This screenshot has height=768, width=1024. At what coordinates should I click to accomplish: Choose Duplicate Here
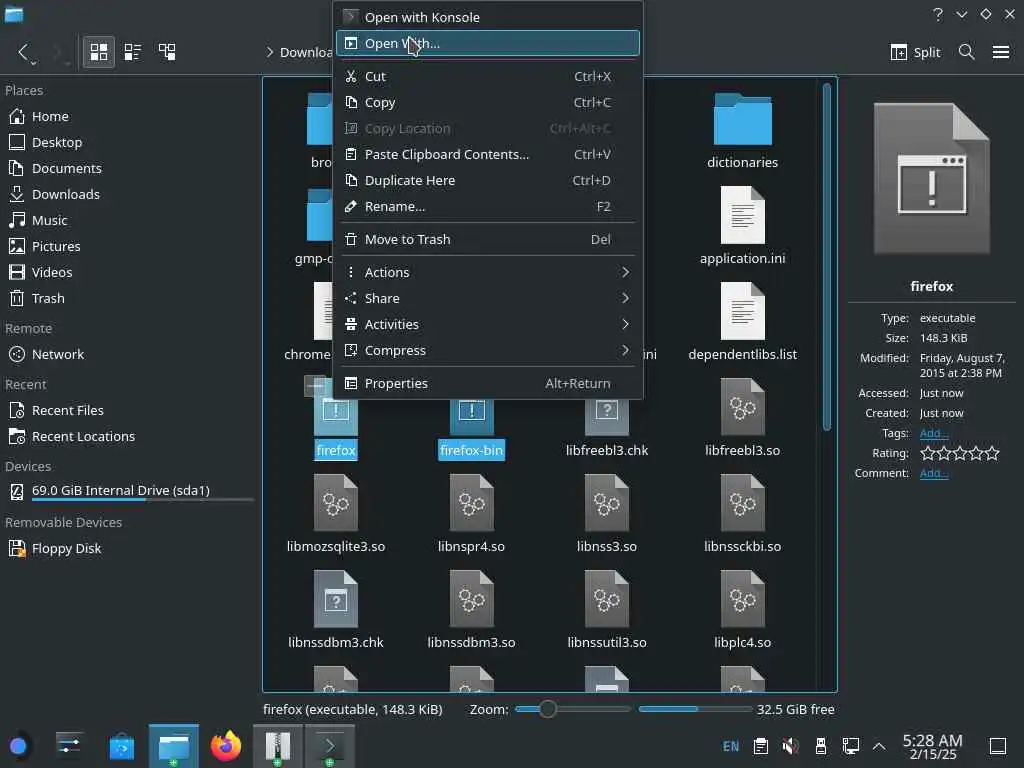[x=487, y=181]
